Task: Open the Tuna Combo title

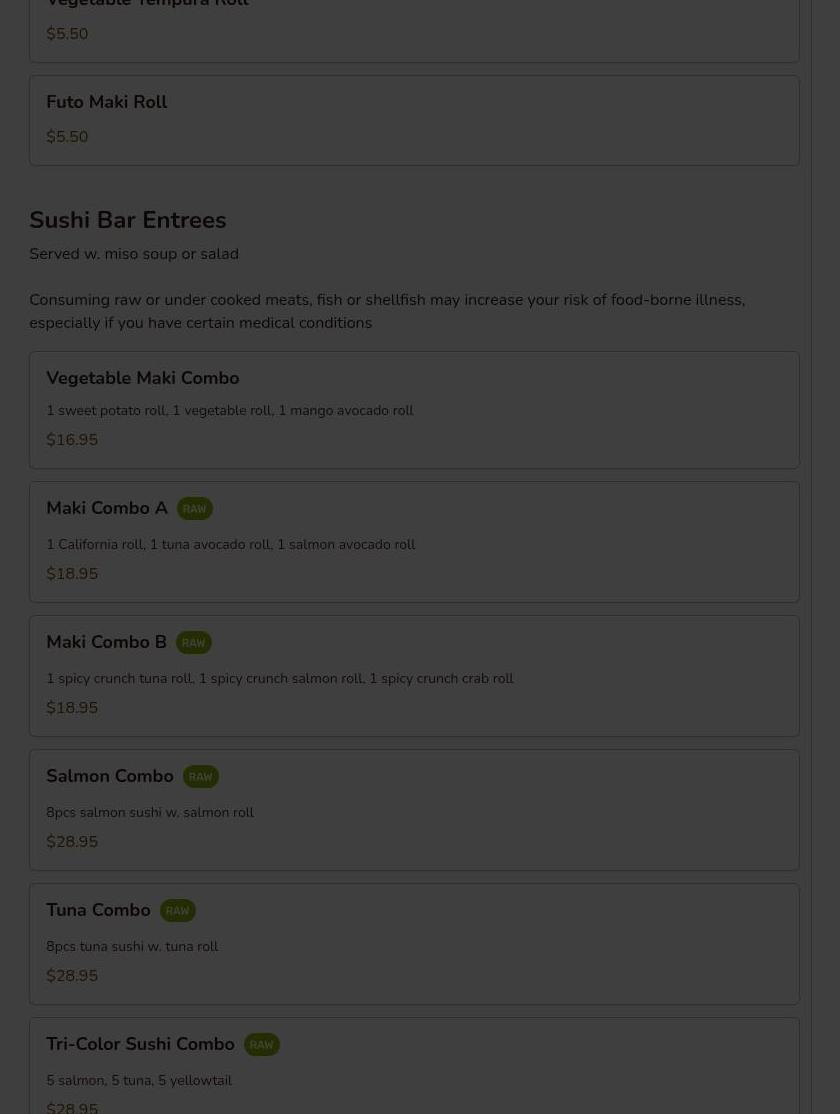Action: (x=98, y=911)
